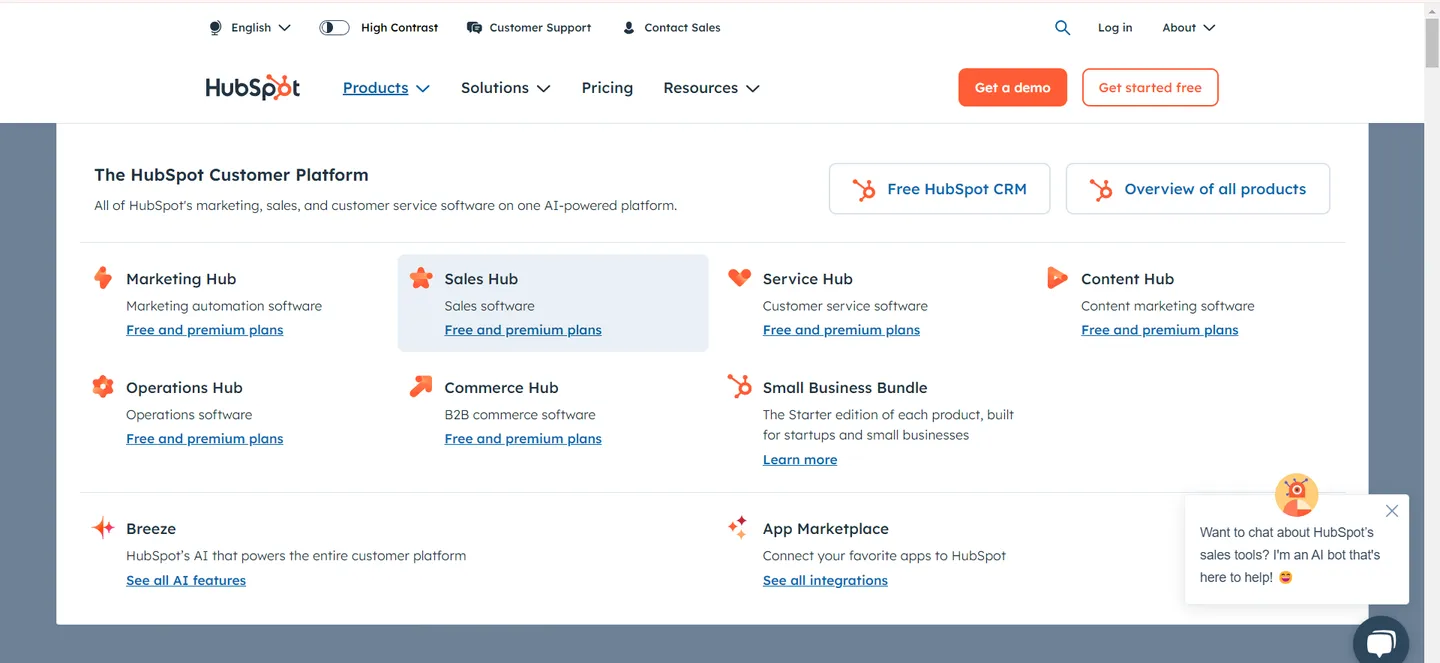Click the chatbot avatar icon
This screenshot has height=663, width=1440.
tap(1296, 495)
